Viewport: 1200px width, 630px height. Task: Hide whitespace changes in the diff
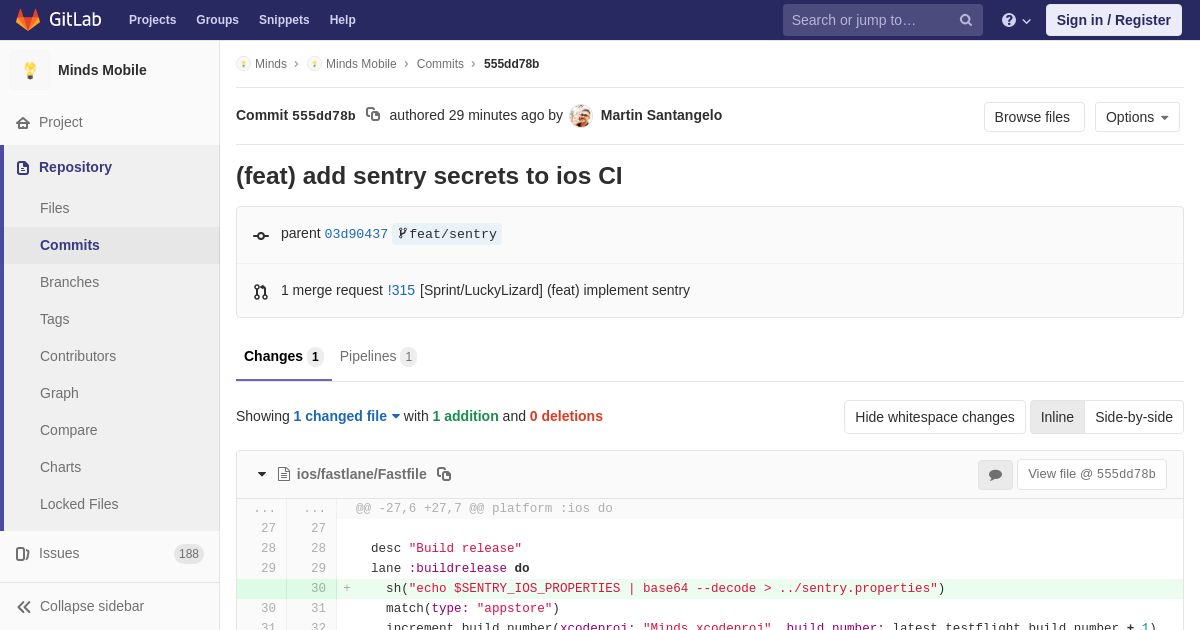[x=935, y=417]
